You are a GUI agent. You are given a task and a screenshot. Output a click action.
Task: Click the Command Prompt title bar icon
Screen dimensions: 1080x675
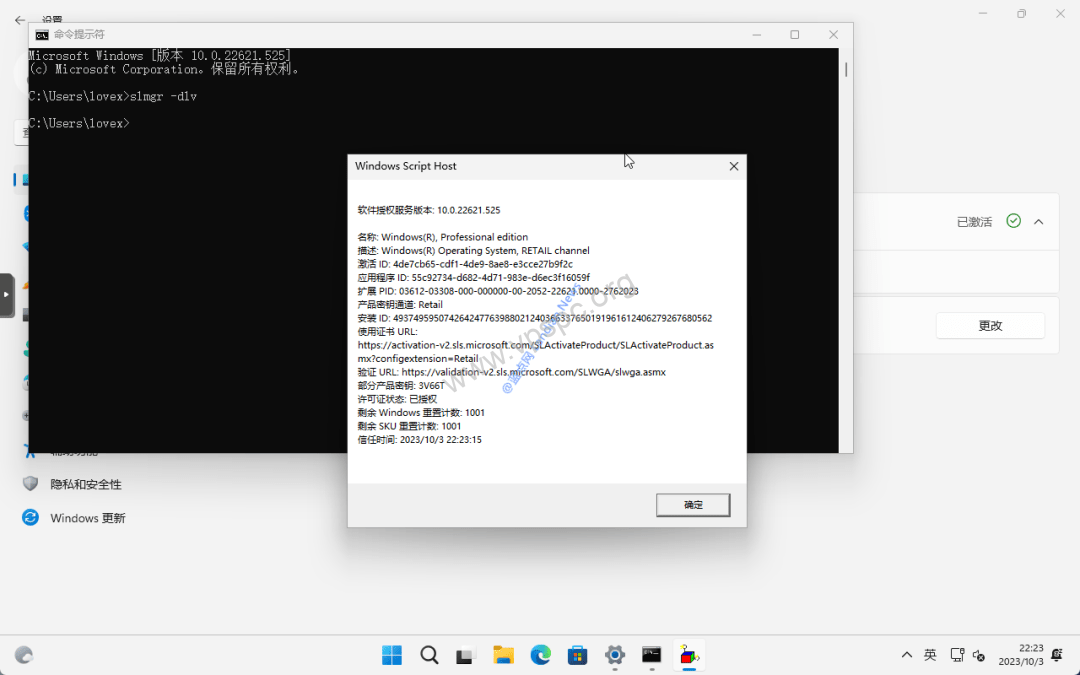tap(42, 34)
